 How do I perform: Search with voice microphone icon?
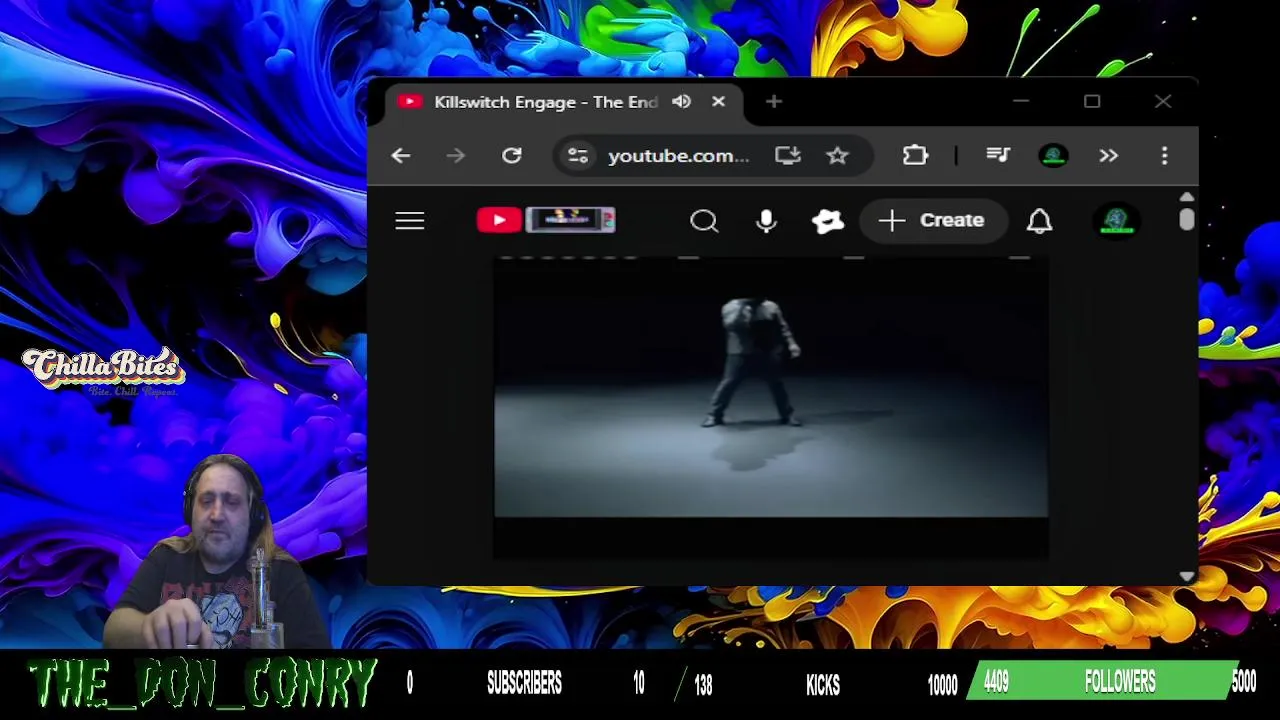tap(766, 221)
